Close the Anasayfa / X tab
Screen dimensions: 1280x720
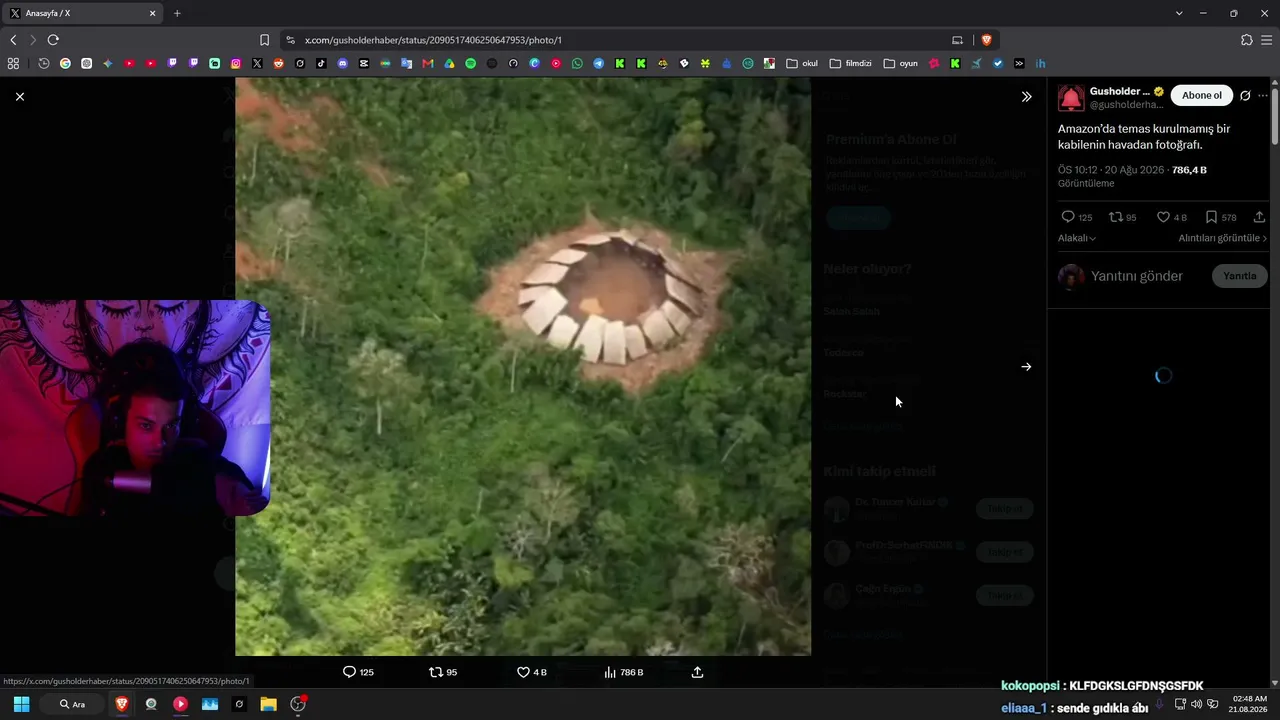coord(153,13)
